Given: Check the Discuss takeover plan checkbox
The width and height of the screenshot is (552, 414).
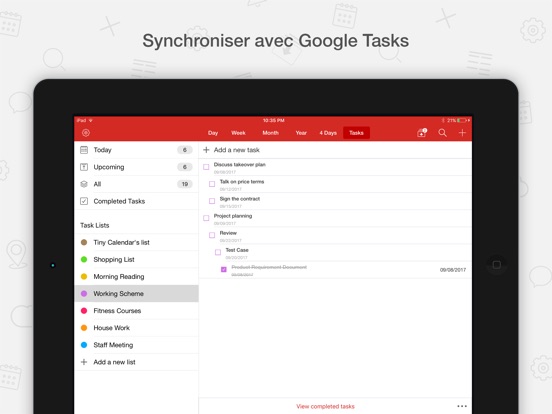Looking at the screenshot, I should pyautogui.click(x=206, y=167).
